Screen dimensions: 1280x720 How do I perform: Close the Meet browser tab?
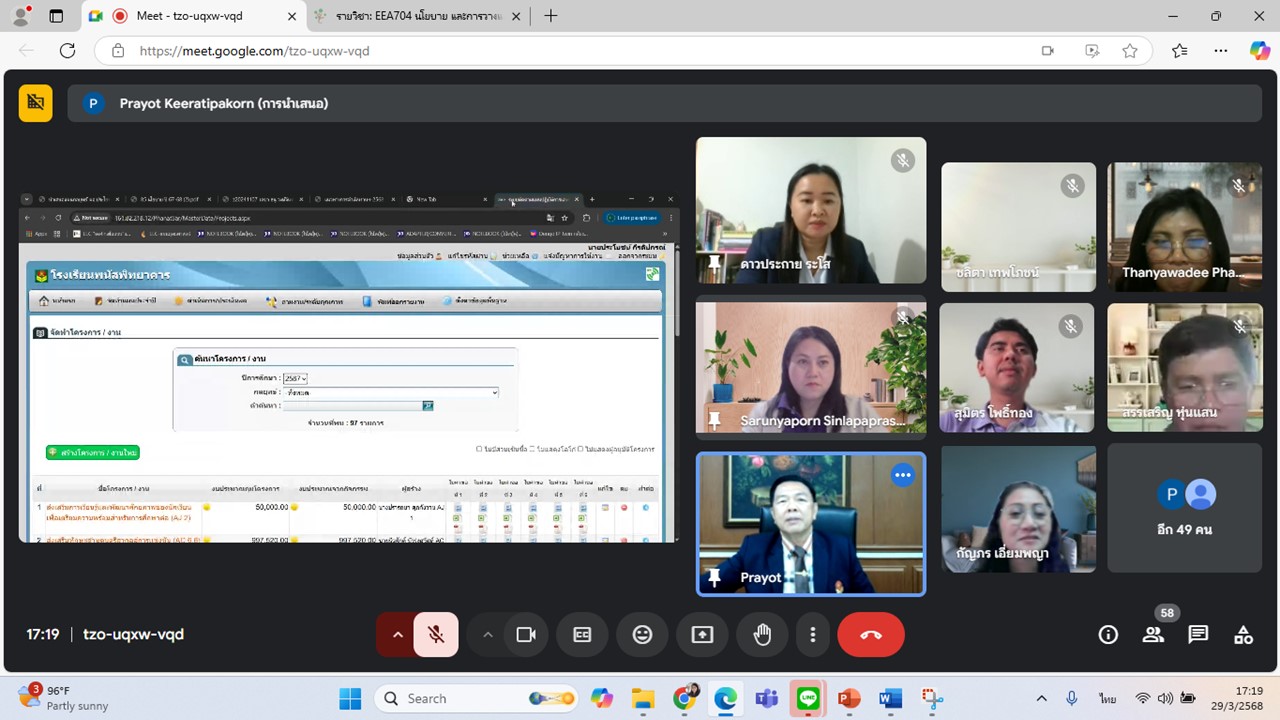pyautogui.click(x=291, y=16)
